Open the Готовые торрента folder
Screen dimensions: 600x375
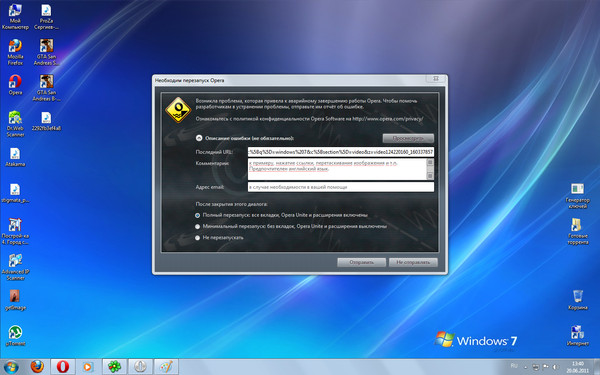[x=577, y=231]
